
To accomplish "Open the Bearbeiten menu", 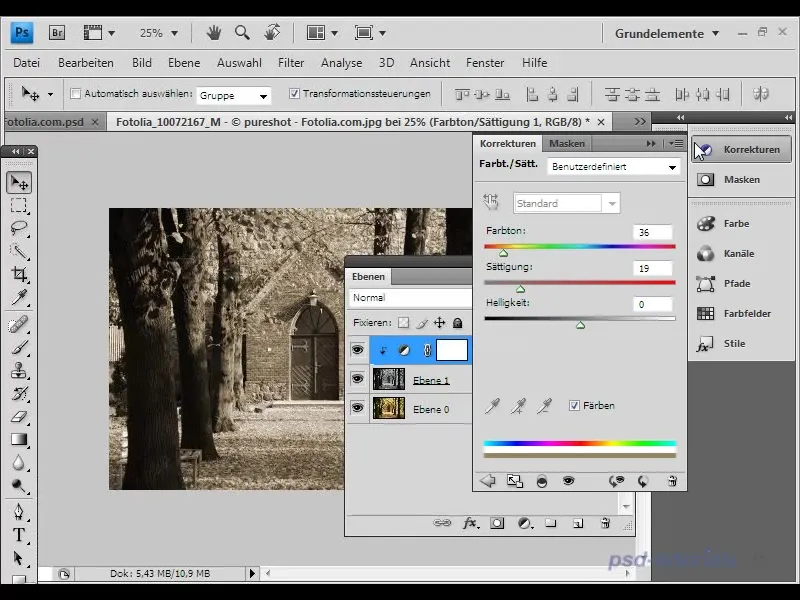I will 86,63.
